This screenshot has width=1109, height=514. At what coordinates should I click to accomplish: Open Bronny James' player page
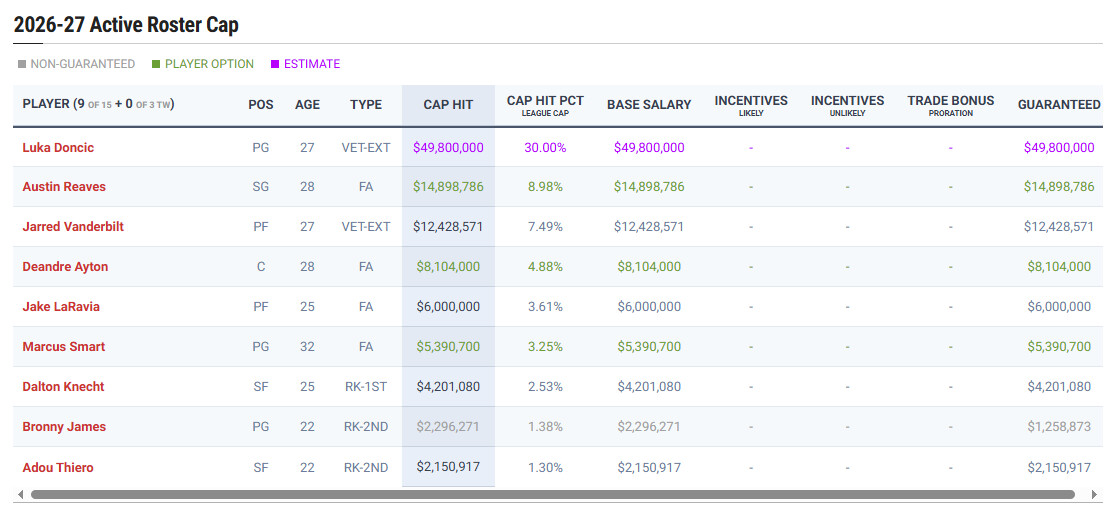coord(64,427)
